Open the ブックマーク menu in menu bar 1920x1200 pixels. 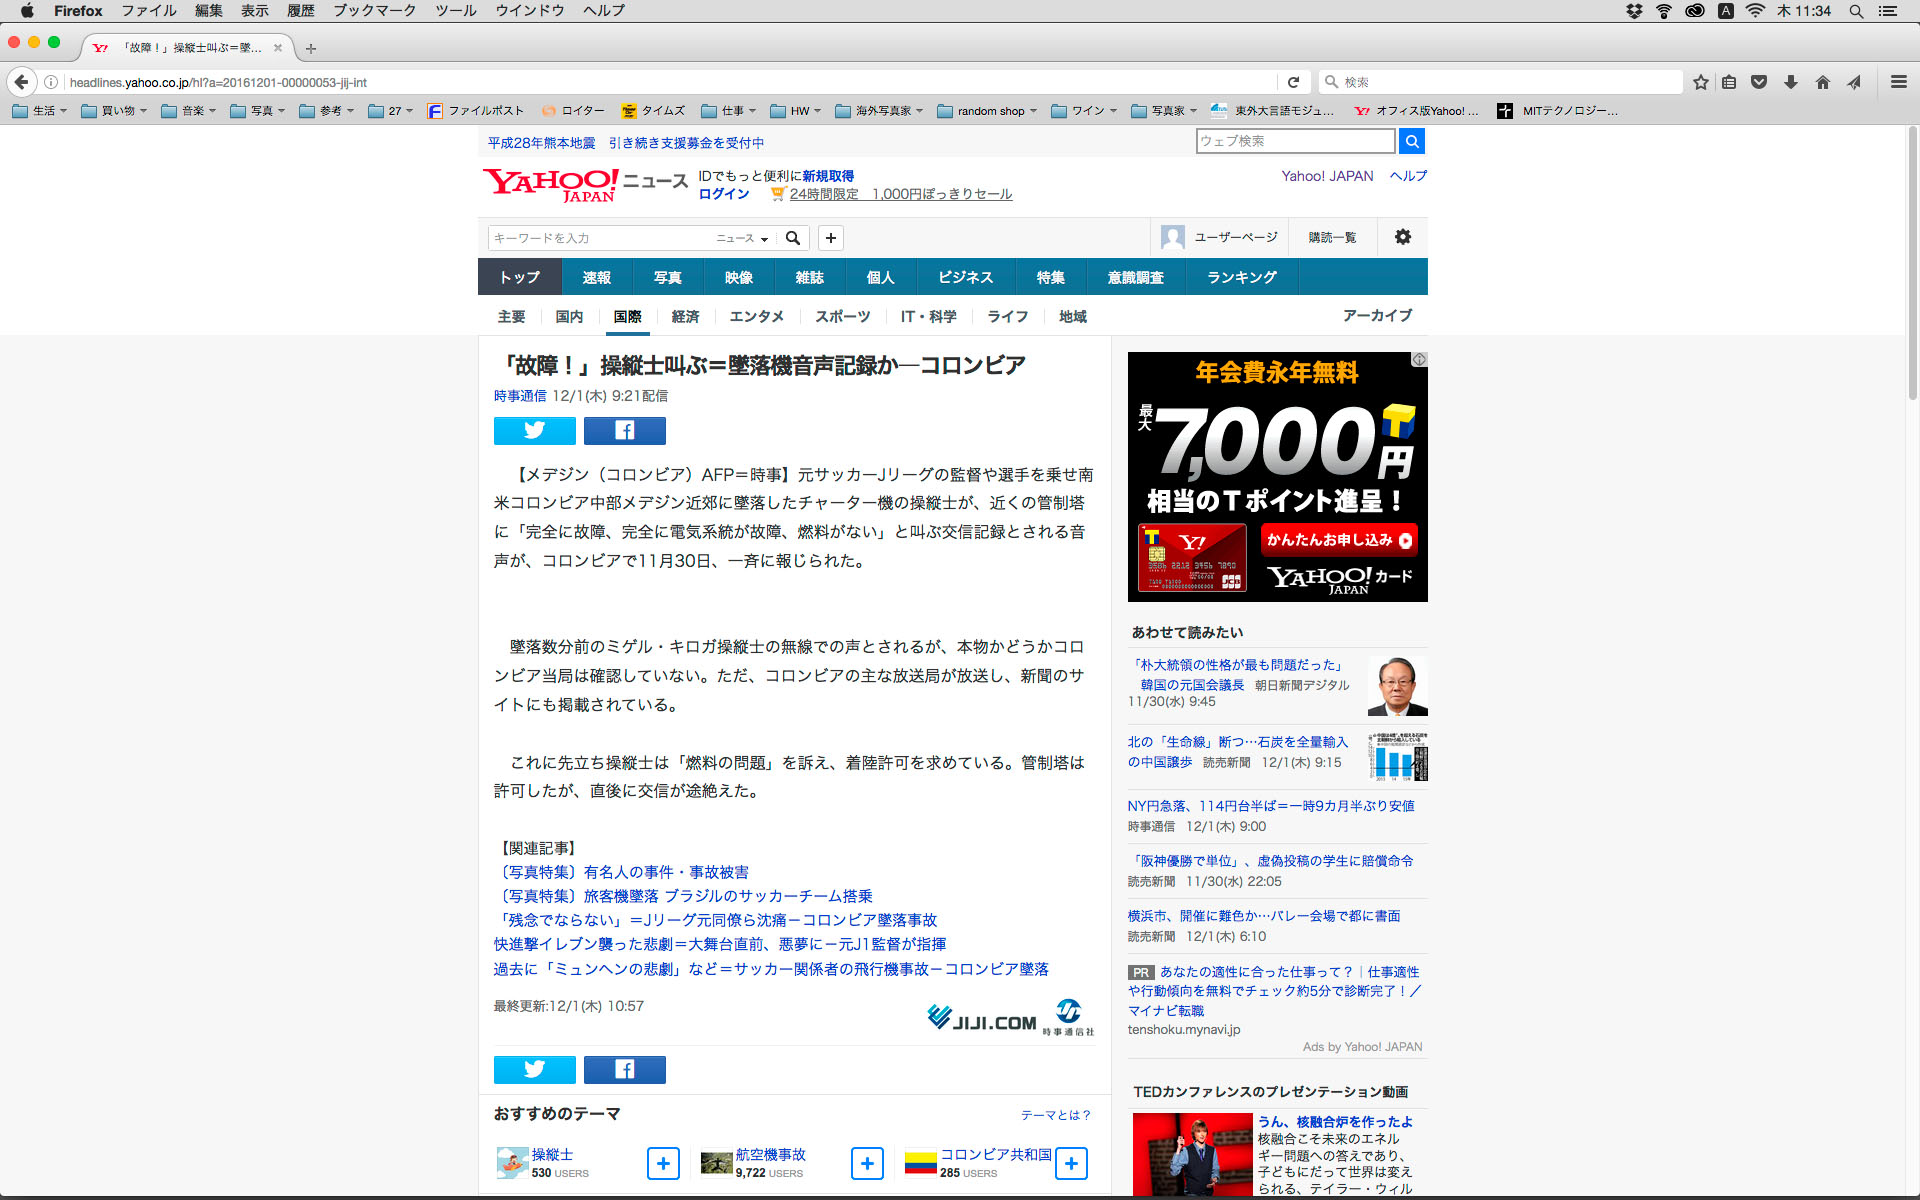(x=374, y=11)
